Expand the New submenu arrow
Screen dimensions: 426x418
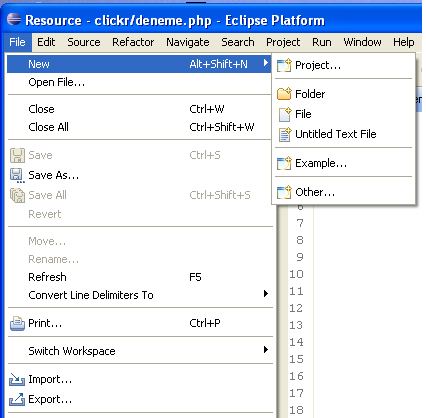tap(266, 63)
